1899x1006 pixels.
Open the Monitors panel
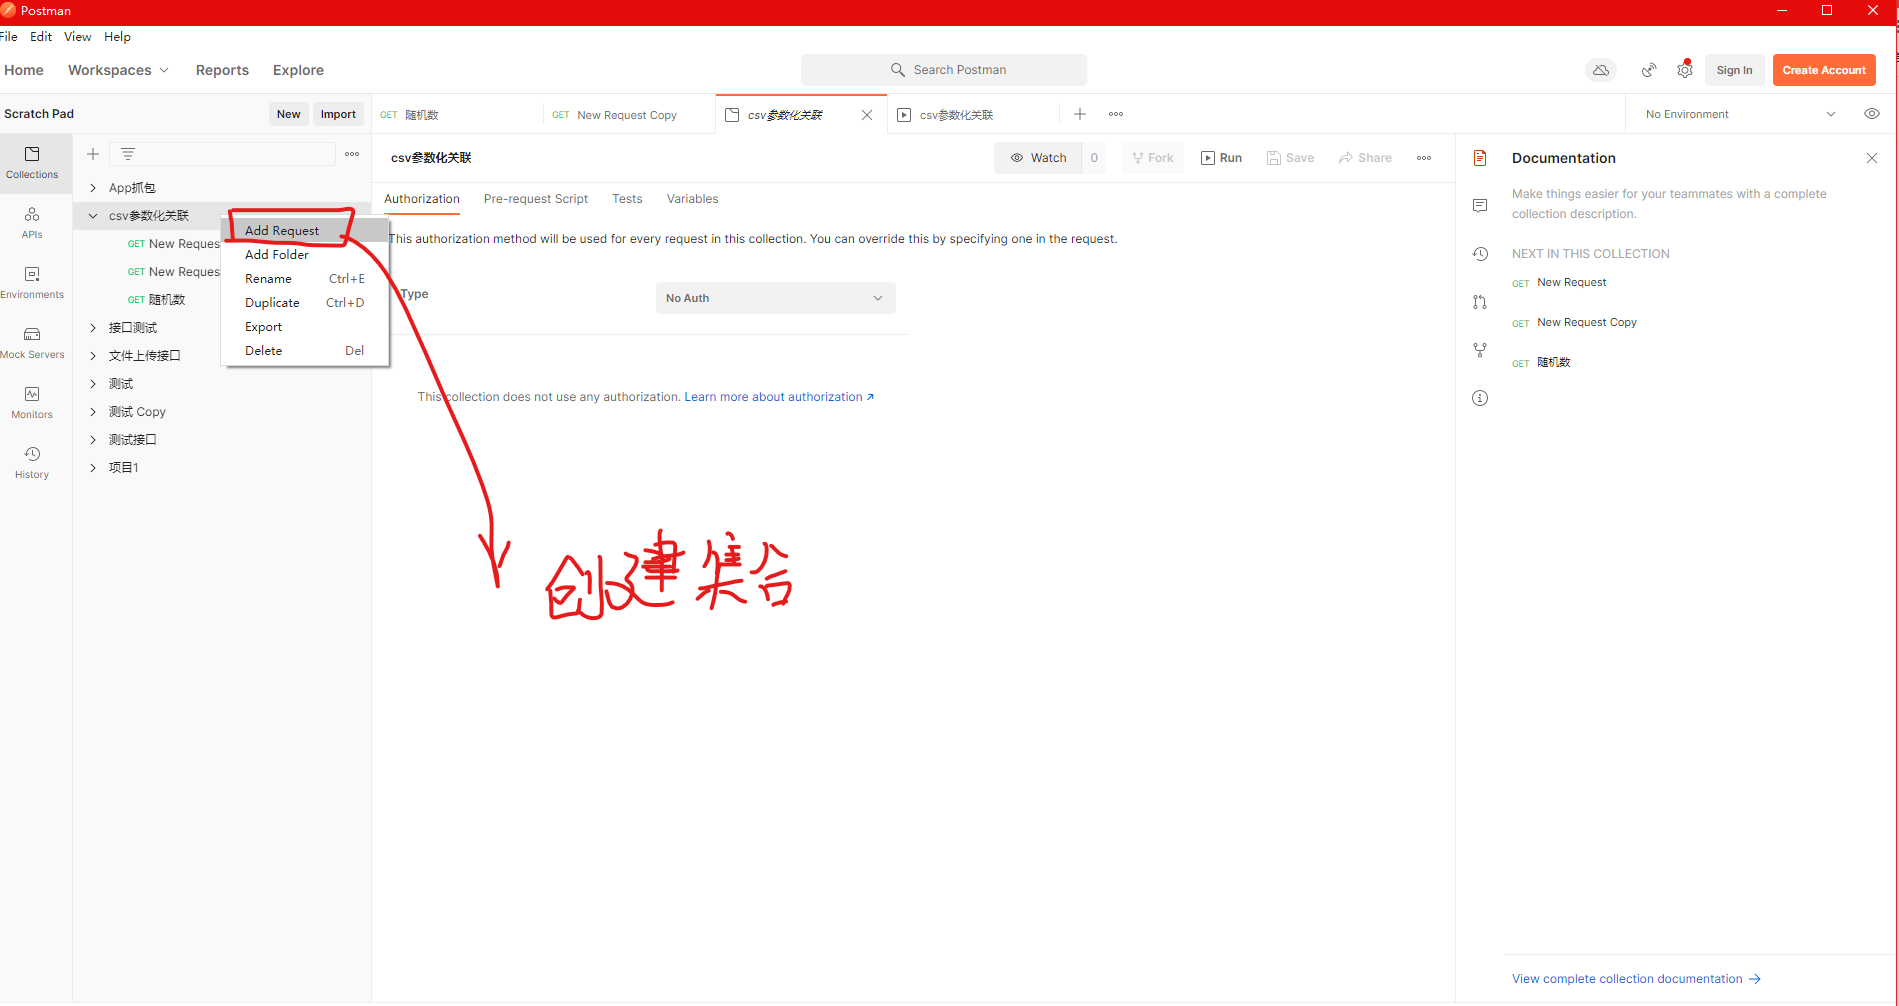pos(31,401)
